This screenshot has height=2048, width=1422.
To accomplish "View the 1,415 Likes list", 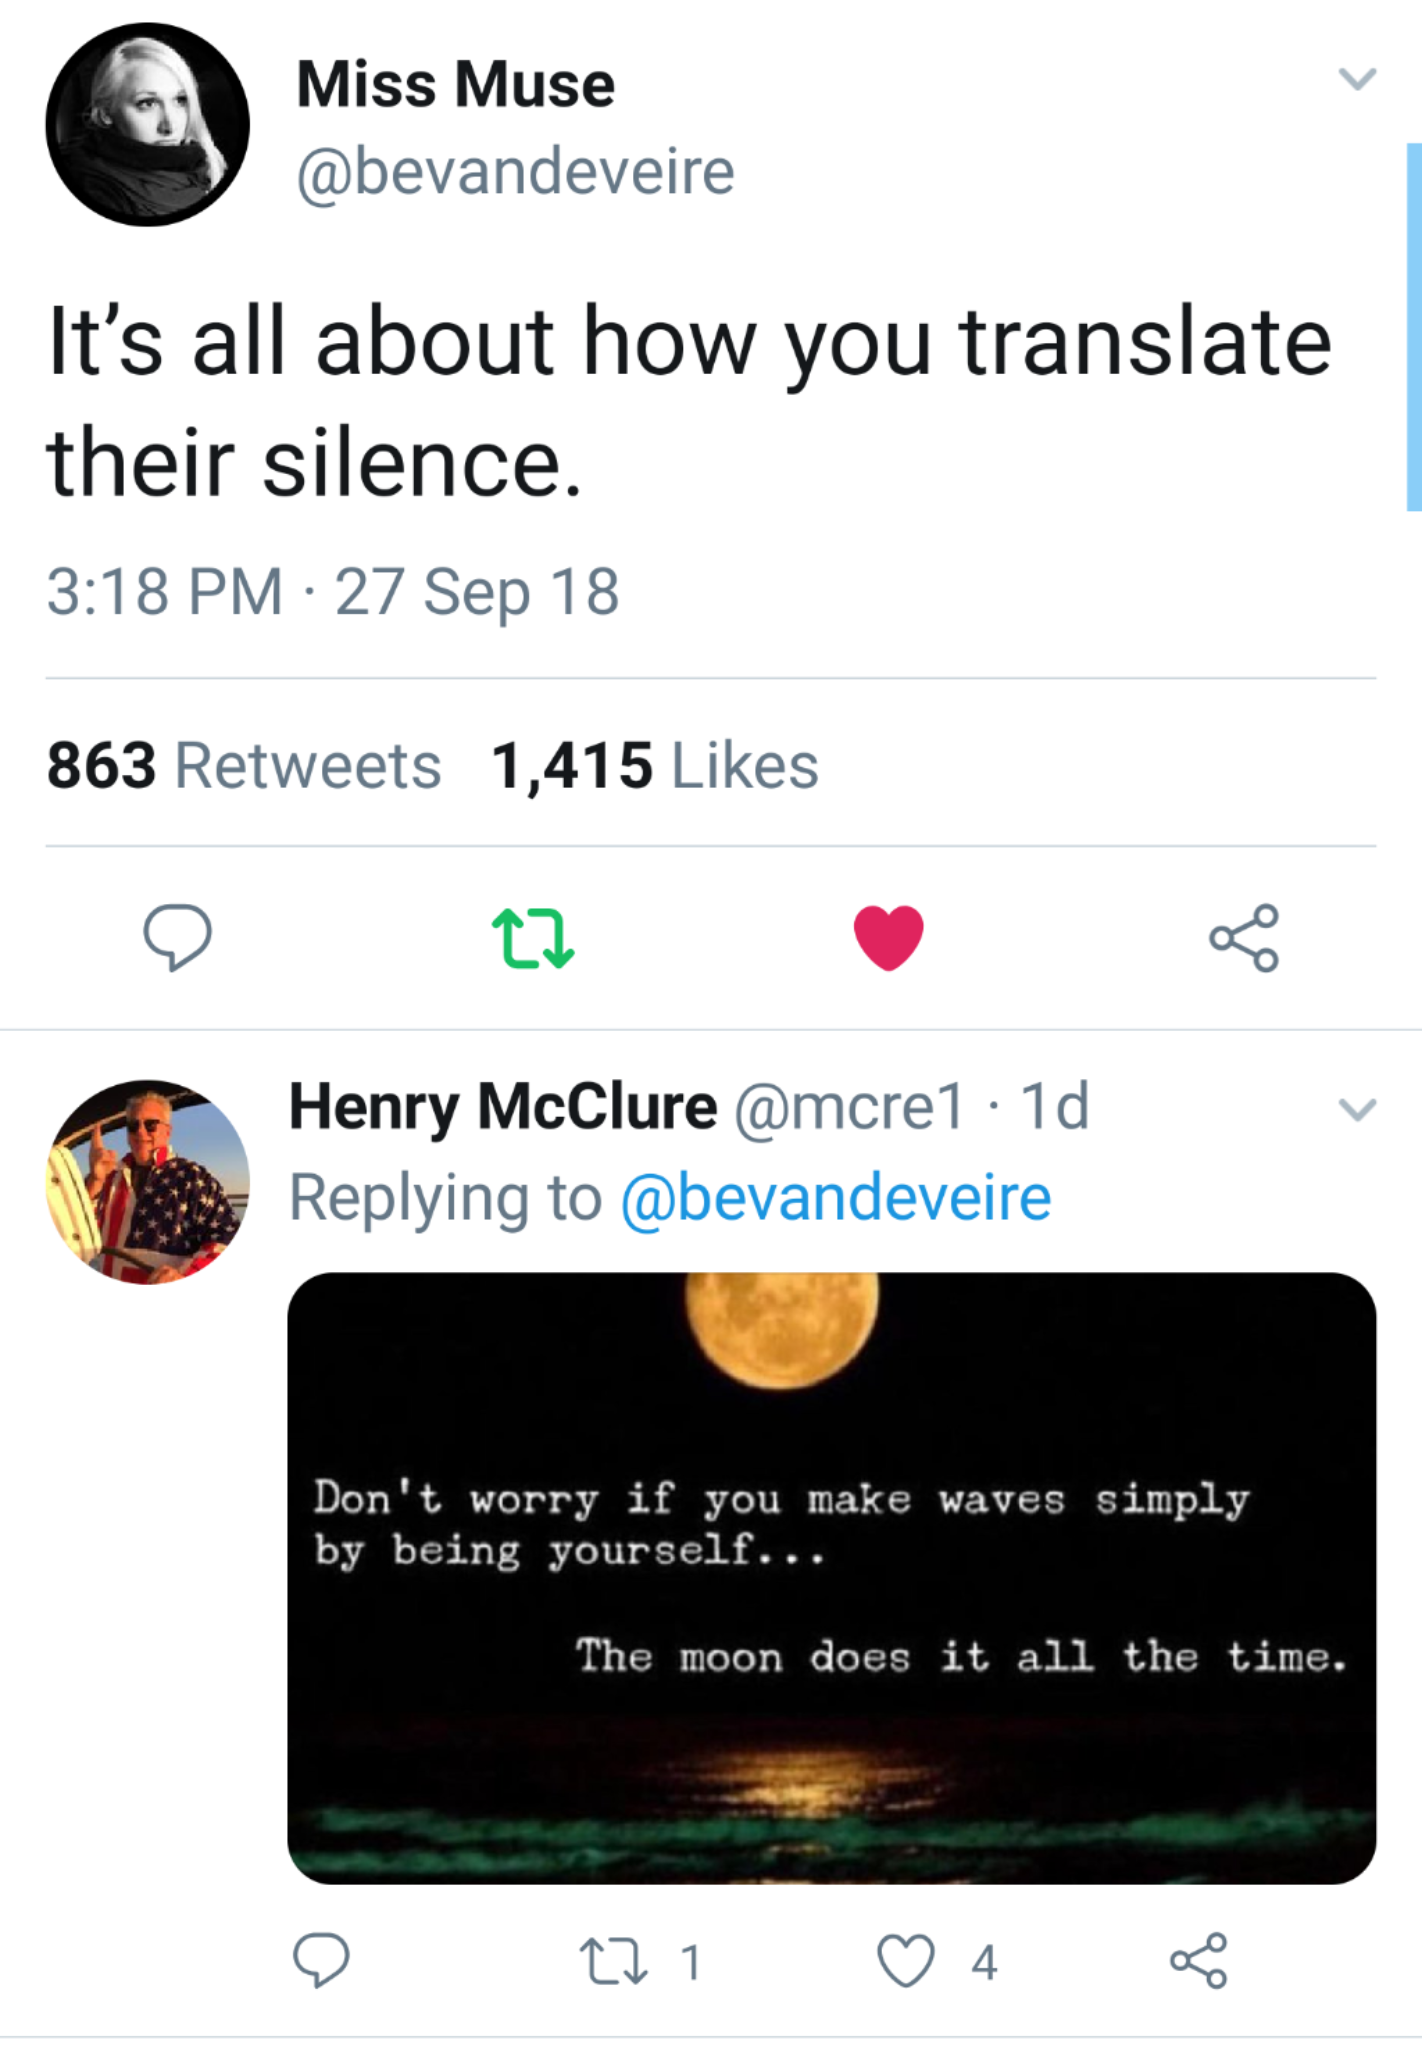I will (x=655, y=766).
